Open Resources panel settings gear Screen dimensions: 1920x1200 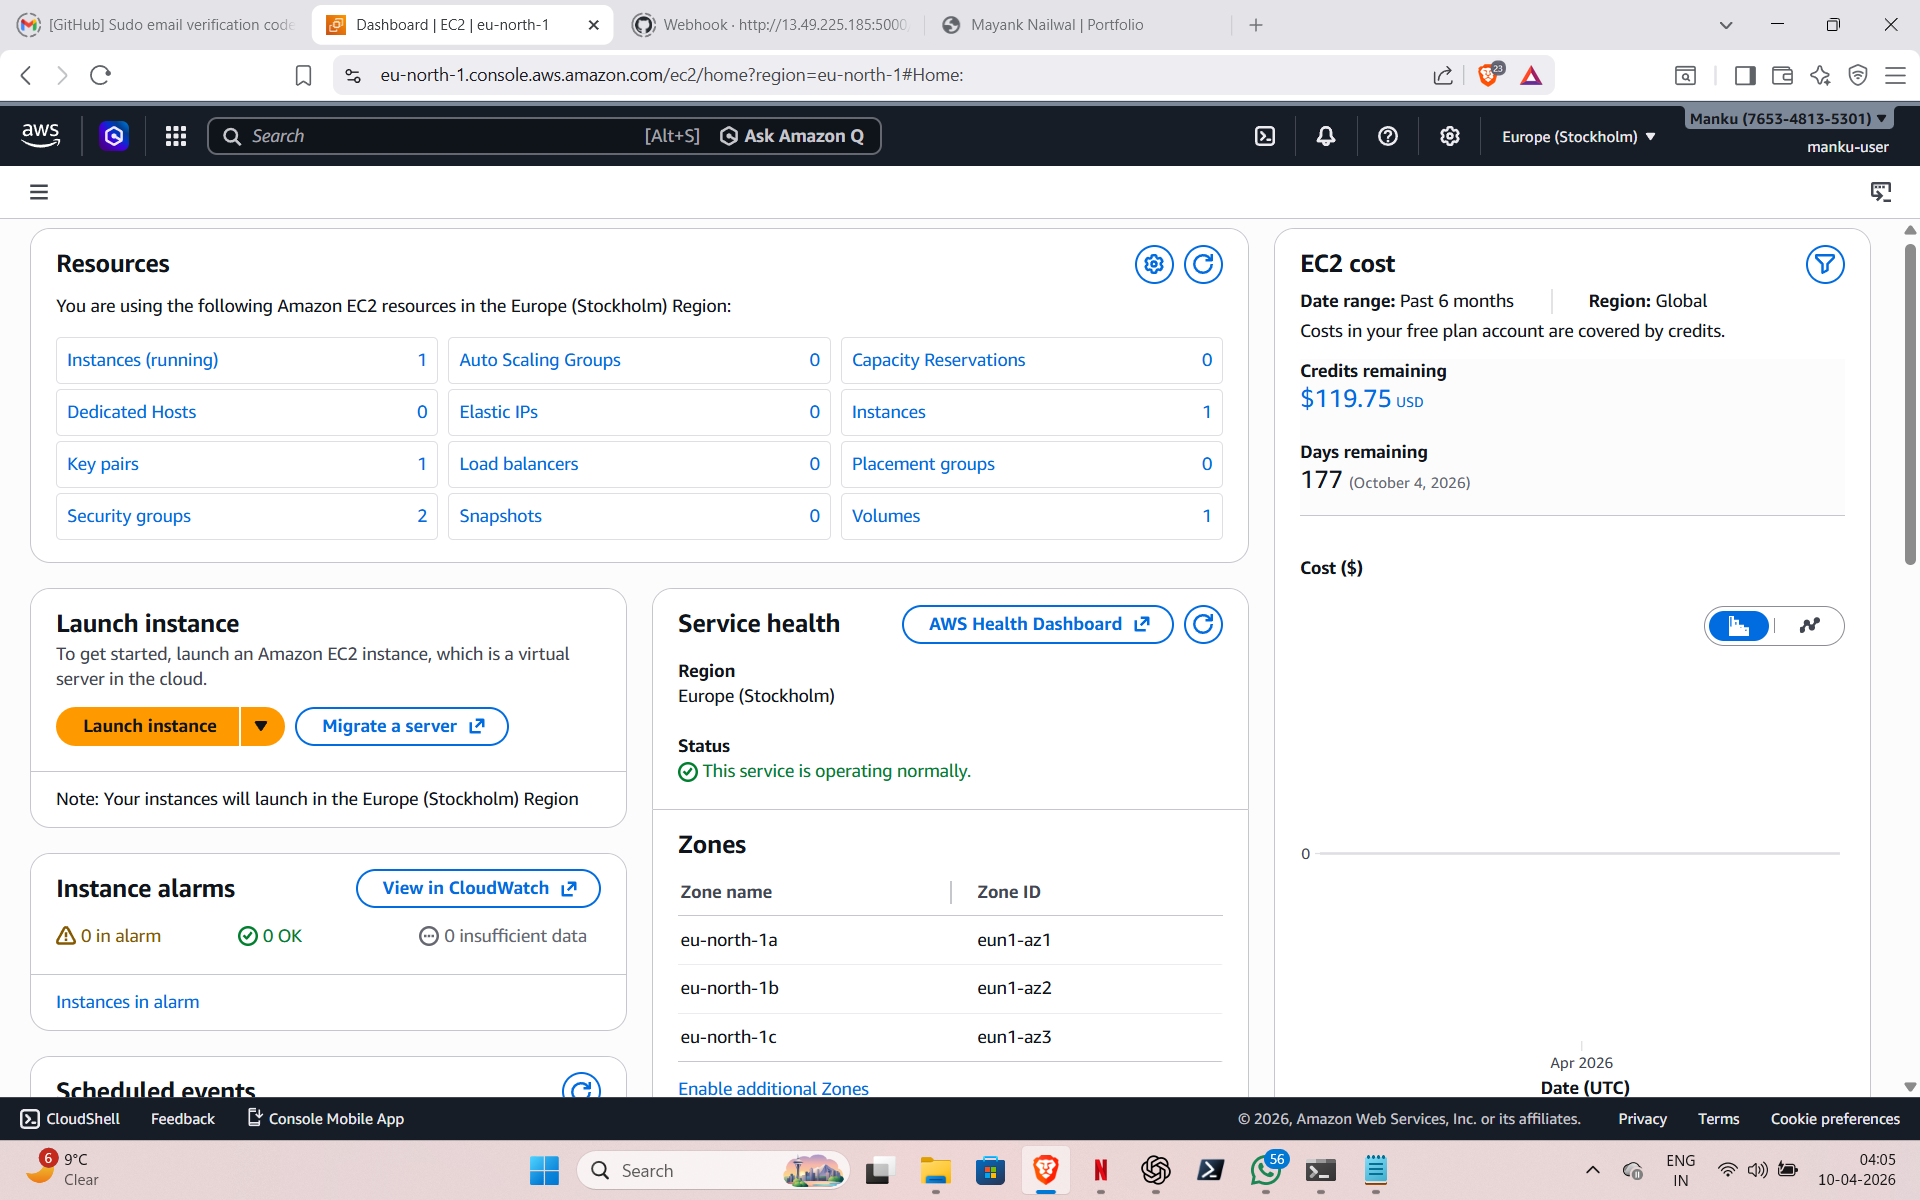coord(1154,264)
